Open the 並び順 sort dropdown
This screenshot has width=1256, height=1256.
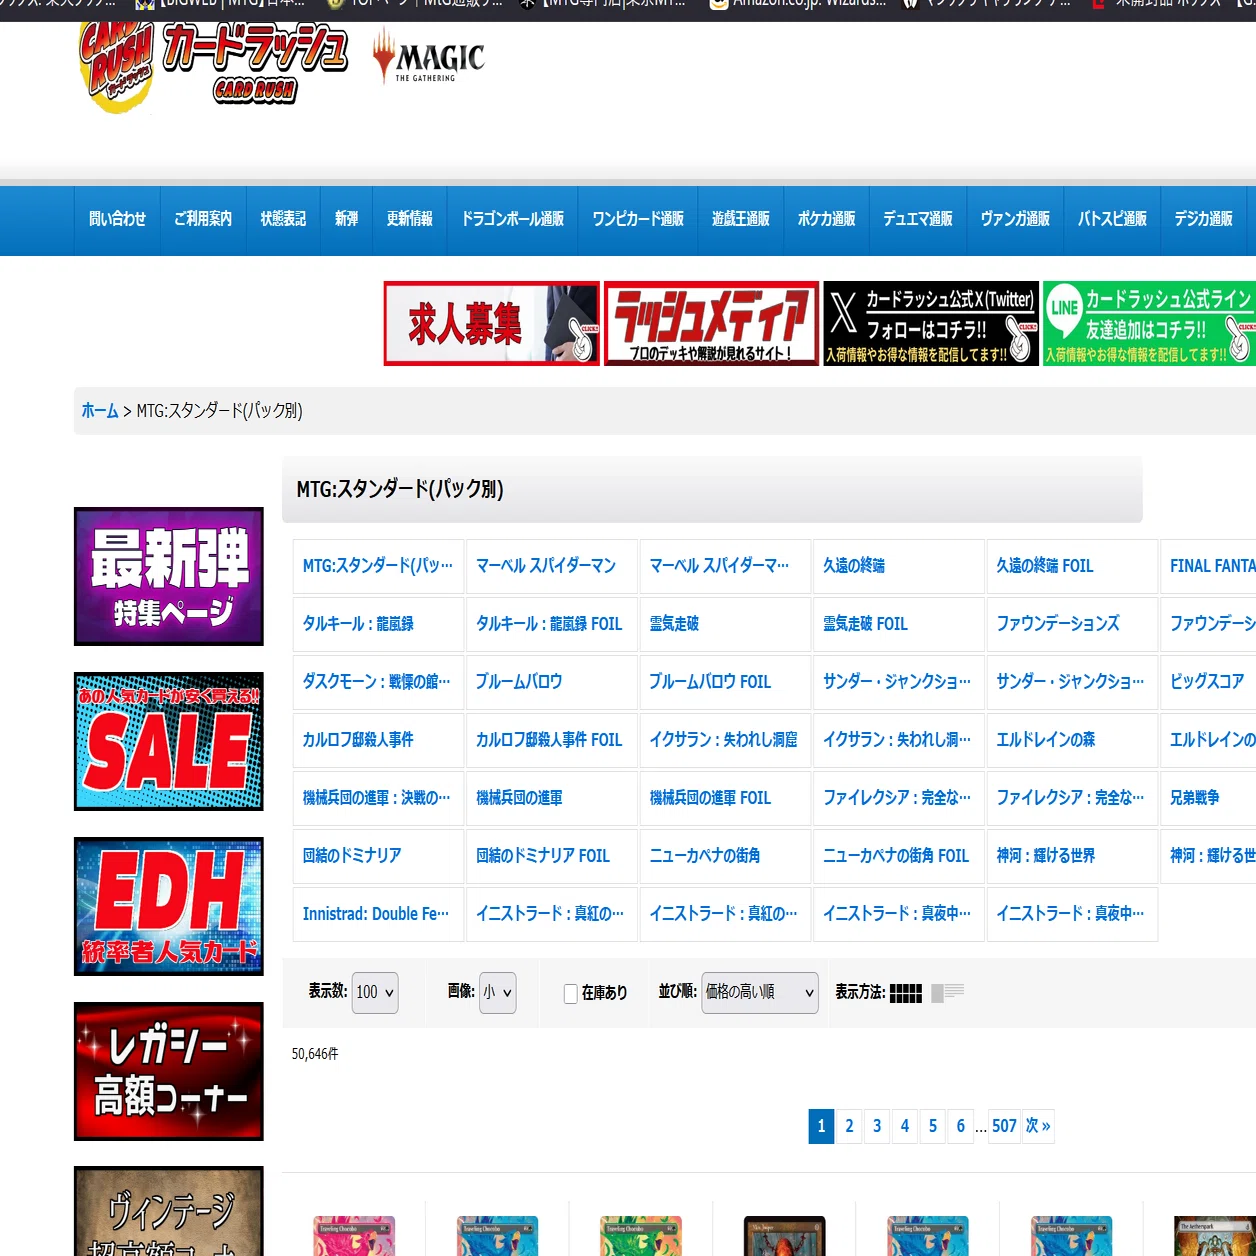pos(760,993)
